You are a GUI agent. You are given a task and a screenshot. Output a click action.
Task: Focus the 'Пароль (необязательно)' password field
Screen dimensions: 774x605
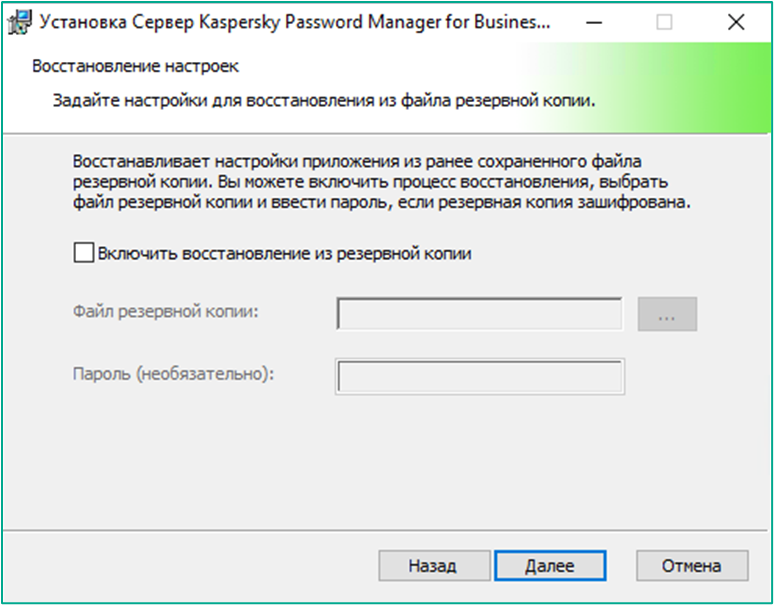tap(480, 377)
